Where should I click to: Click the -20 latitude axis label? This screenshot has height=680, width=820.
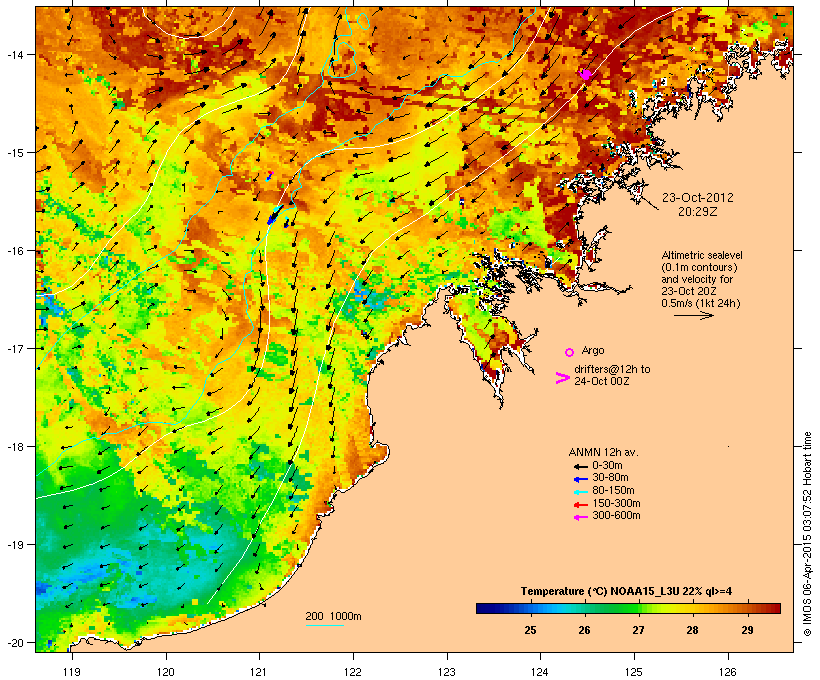(x=14, y=643)
